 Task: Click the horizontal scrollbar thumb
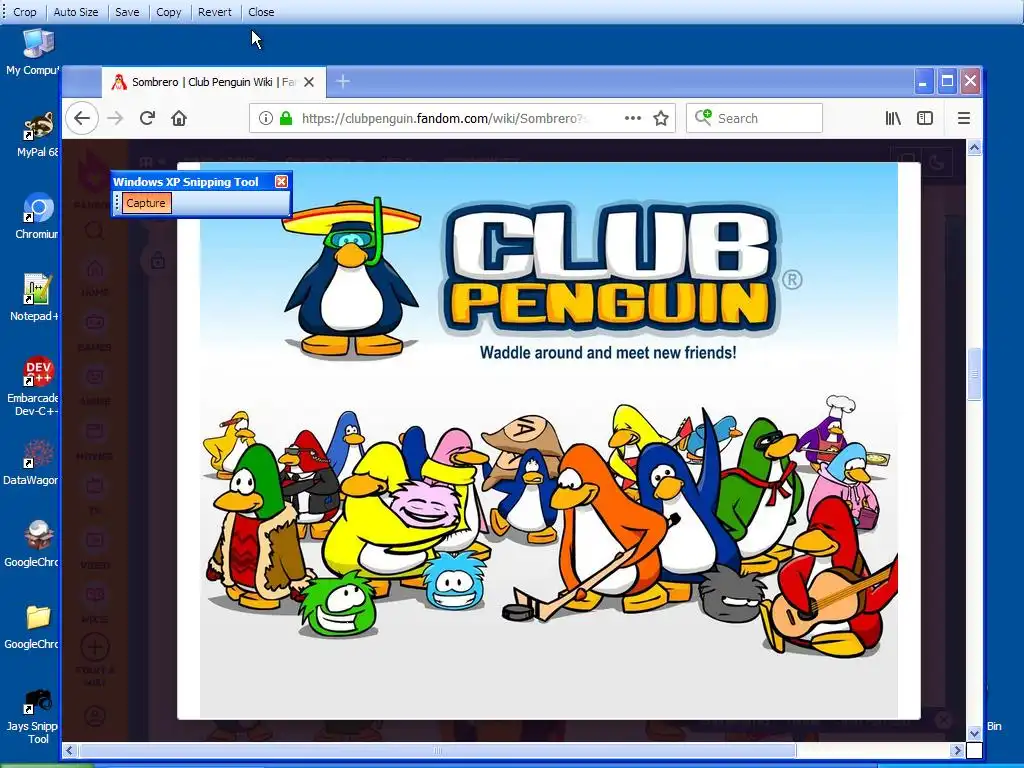437,750
